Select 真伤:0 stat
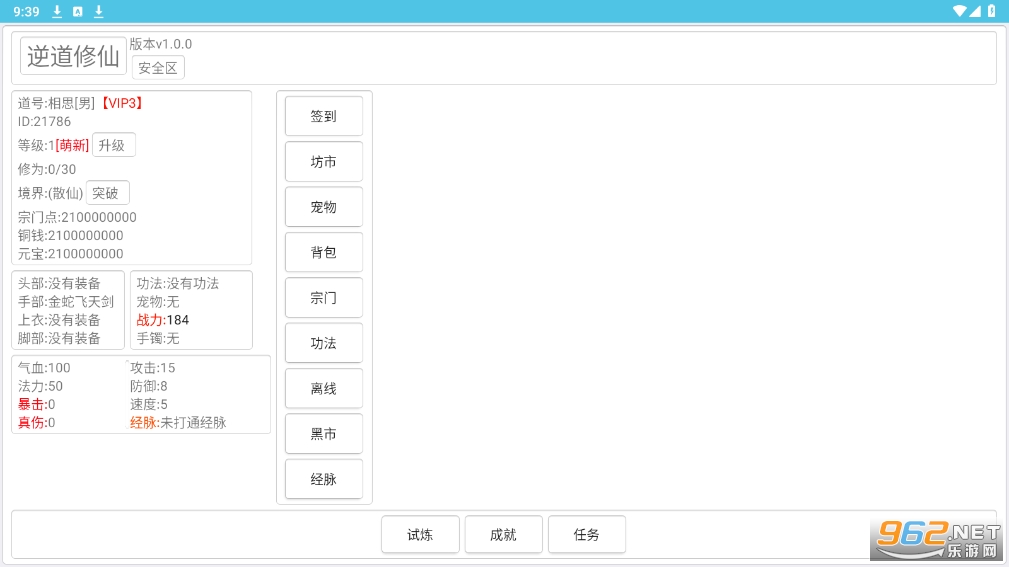This screenshot has height=567, width=1009. tap(37, 422)
